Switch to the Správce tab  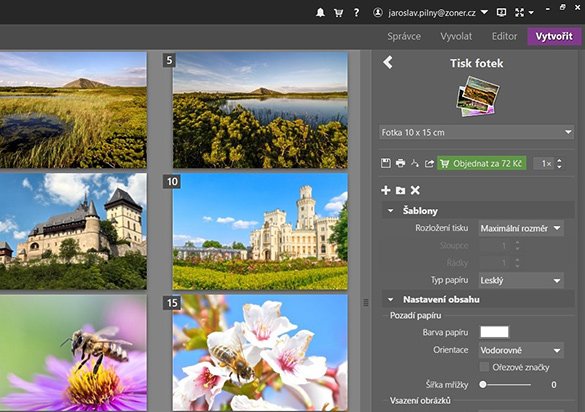tap(404, 36)
